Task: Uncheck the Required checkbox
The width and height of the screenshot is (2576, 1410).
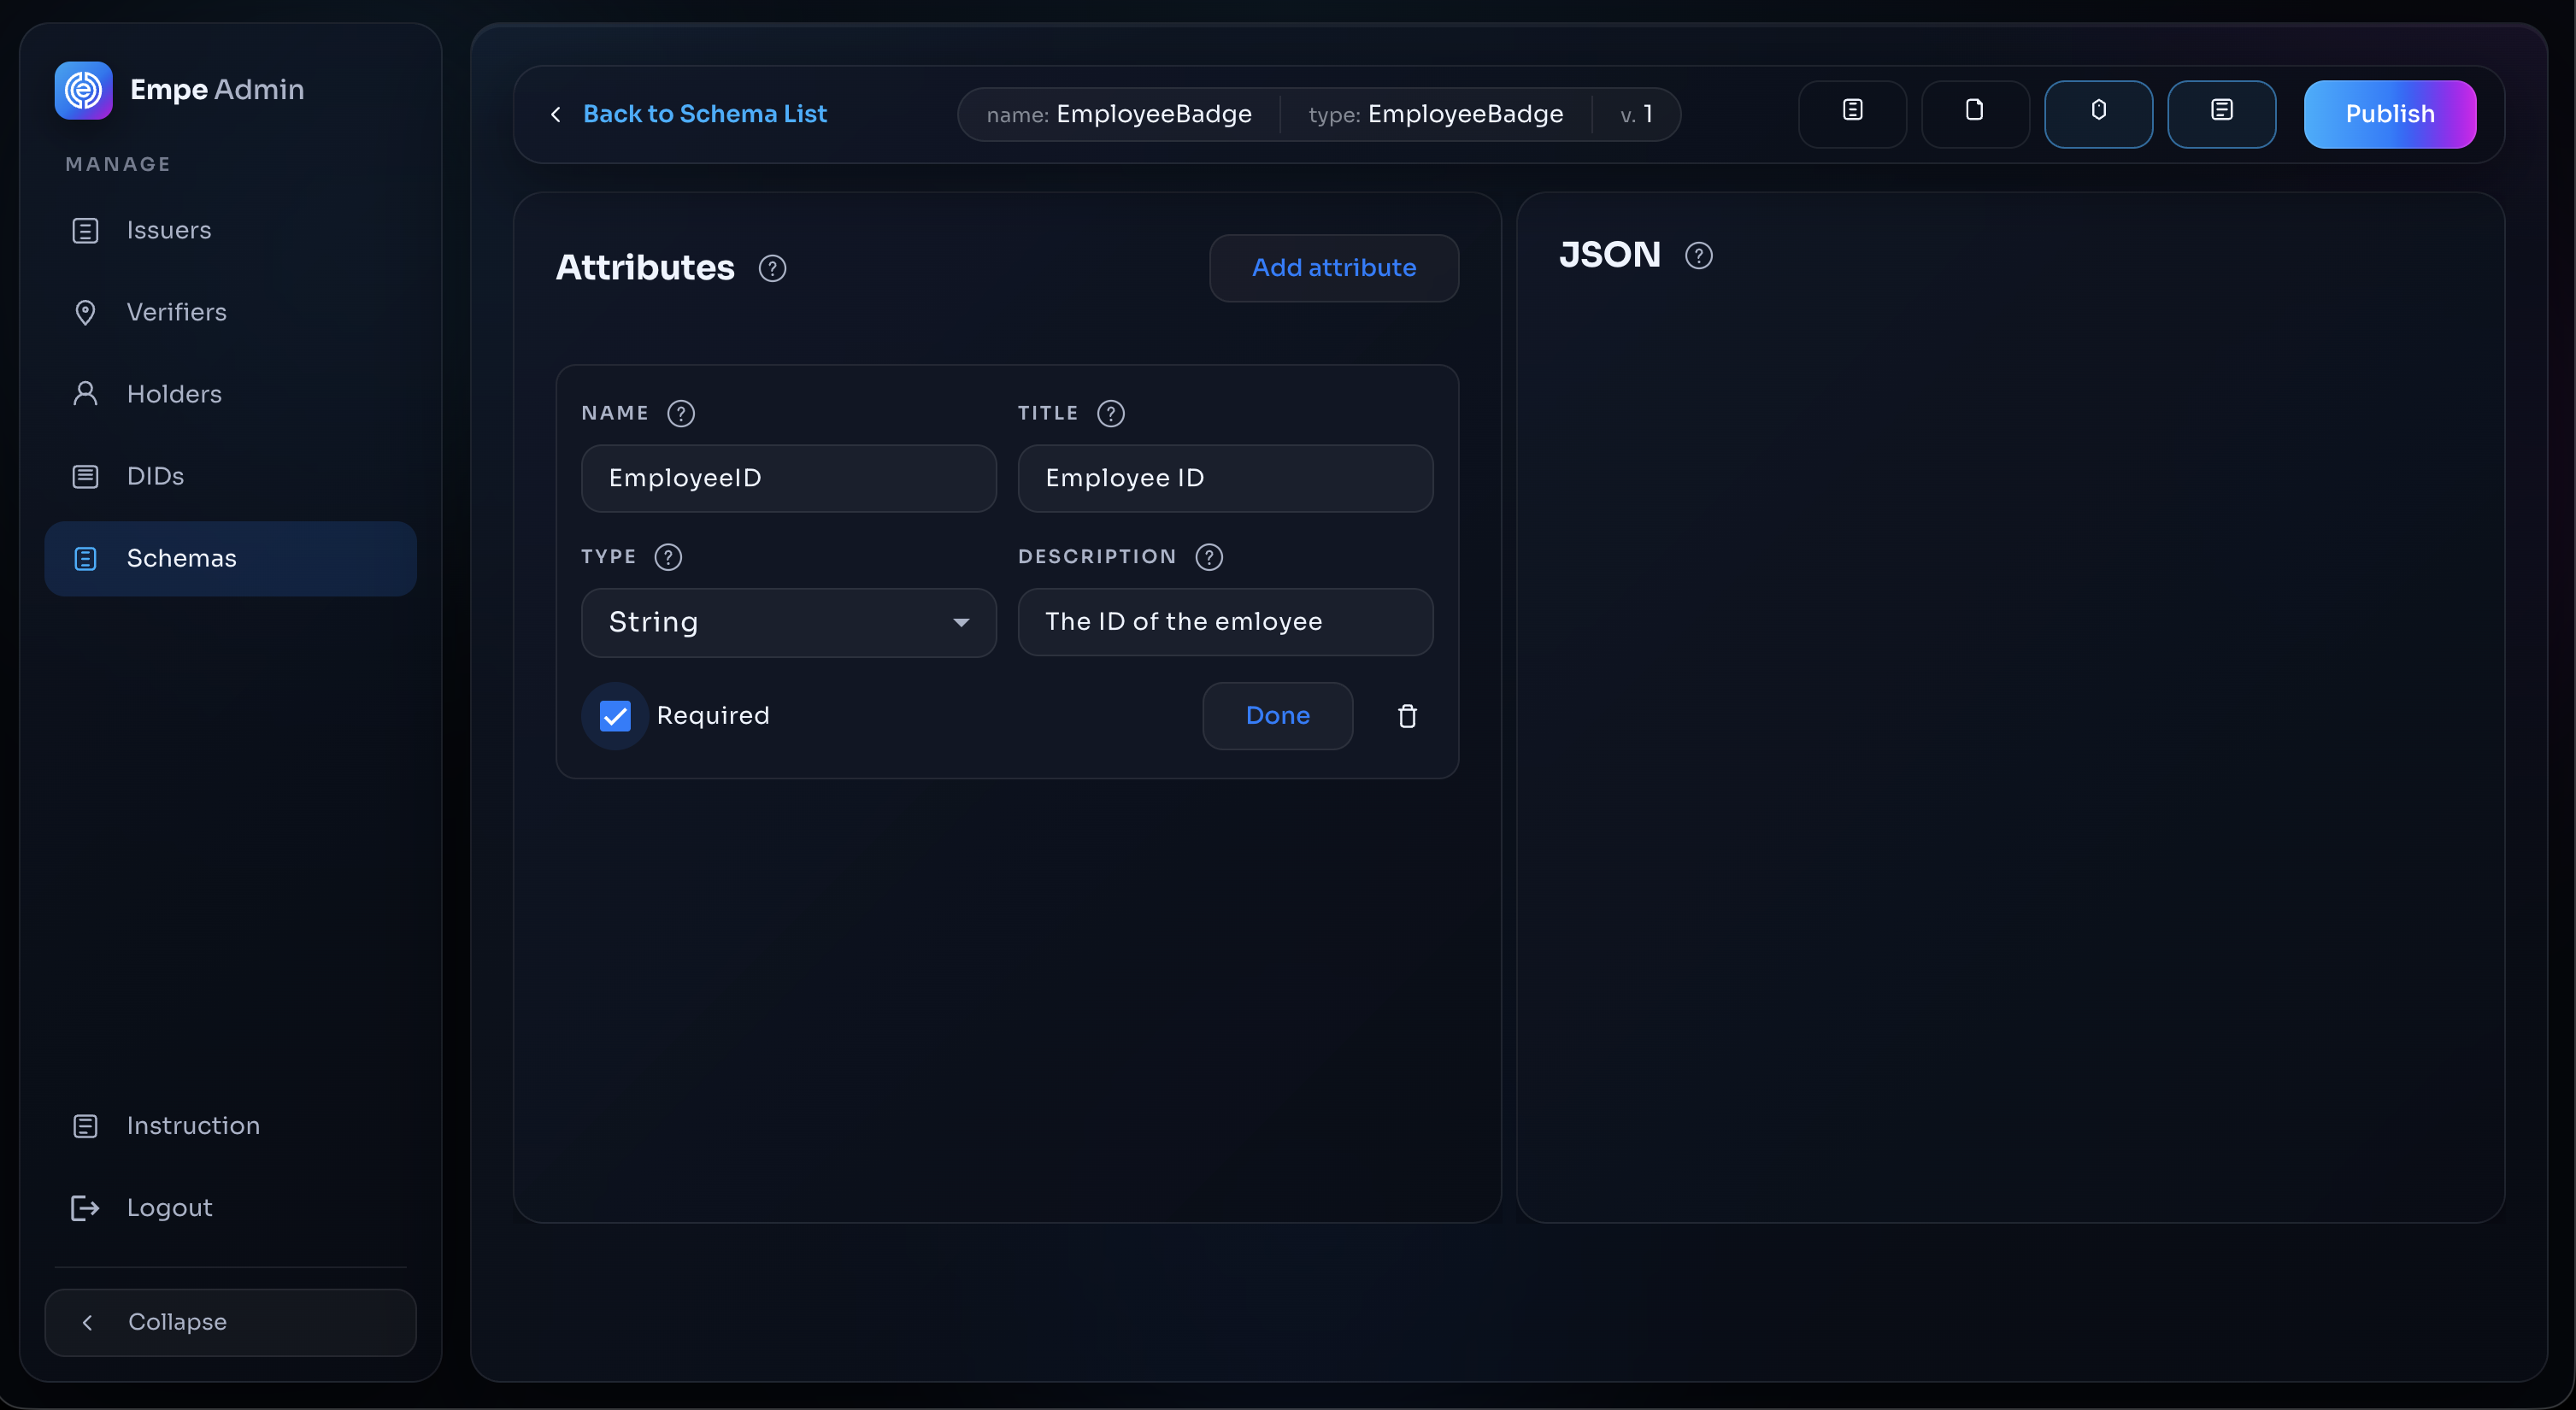Action: (615, 716)
